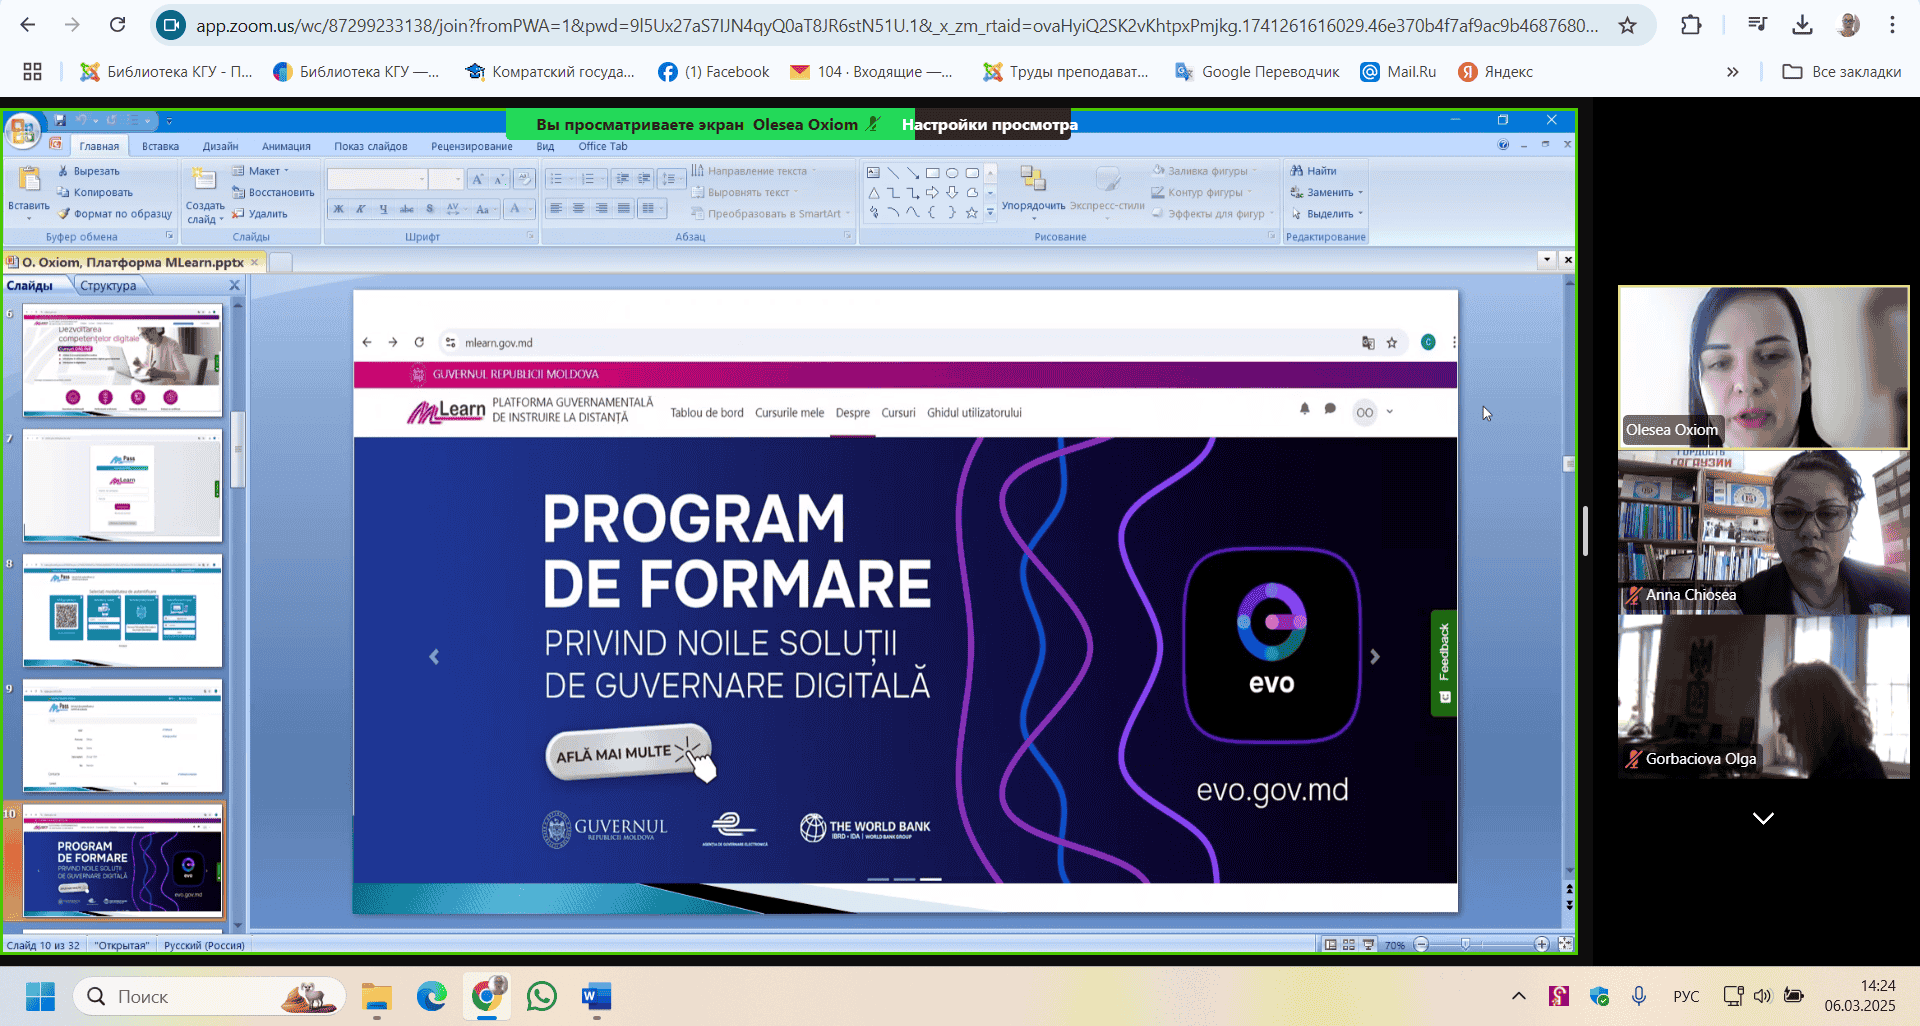1920x1026 pixels.
Task: Open the Вставка ribbon tab
Action: click(x=160, y=146)
